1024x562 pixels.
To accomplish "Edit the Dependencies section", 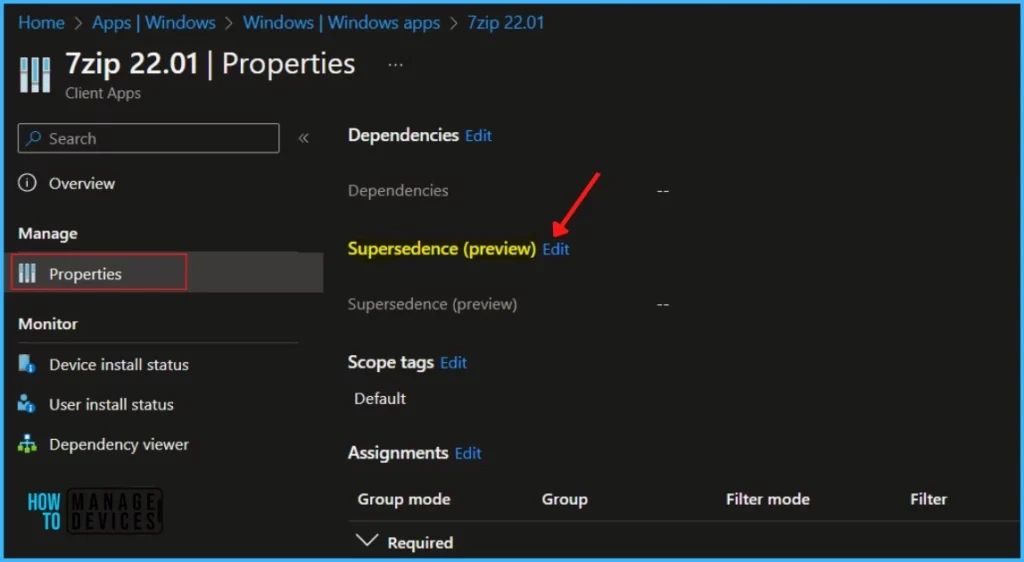I will click(x=478, y=136).
